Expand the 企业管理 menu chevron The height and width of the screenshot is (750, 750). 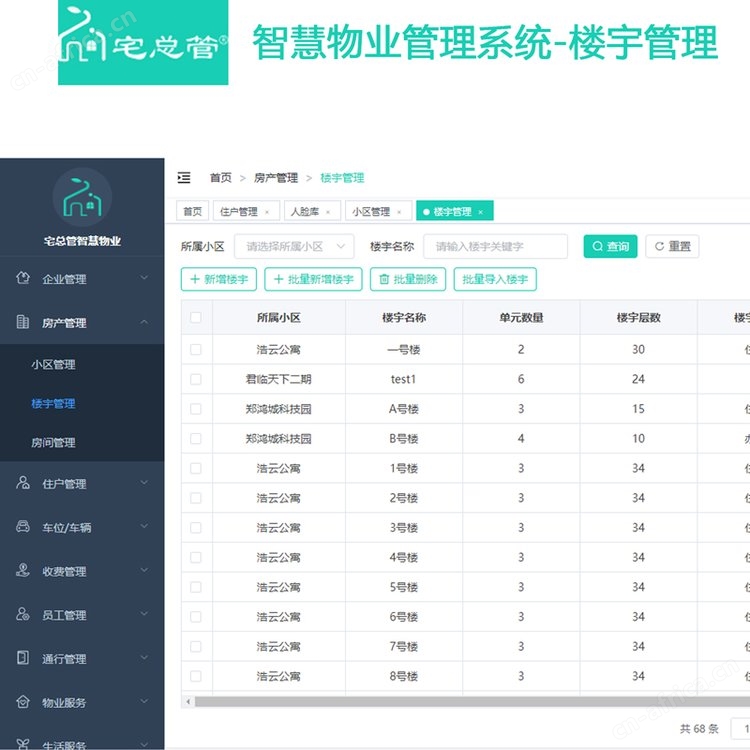point(144,277)
